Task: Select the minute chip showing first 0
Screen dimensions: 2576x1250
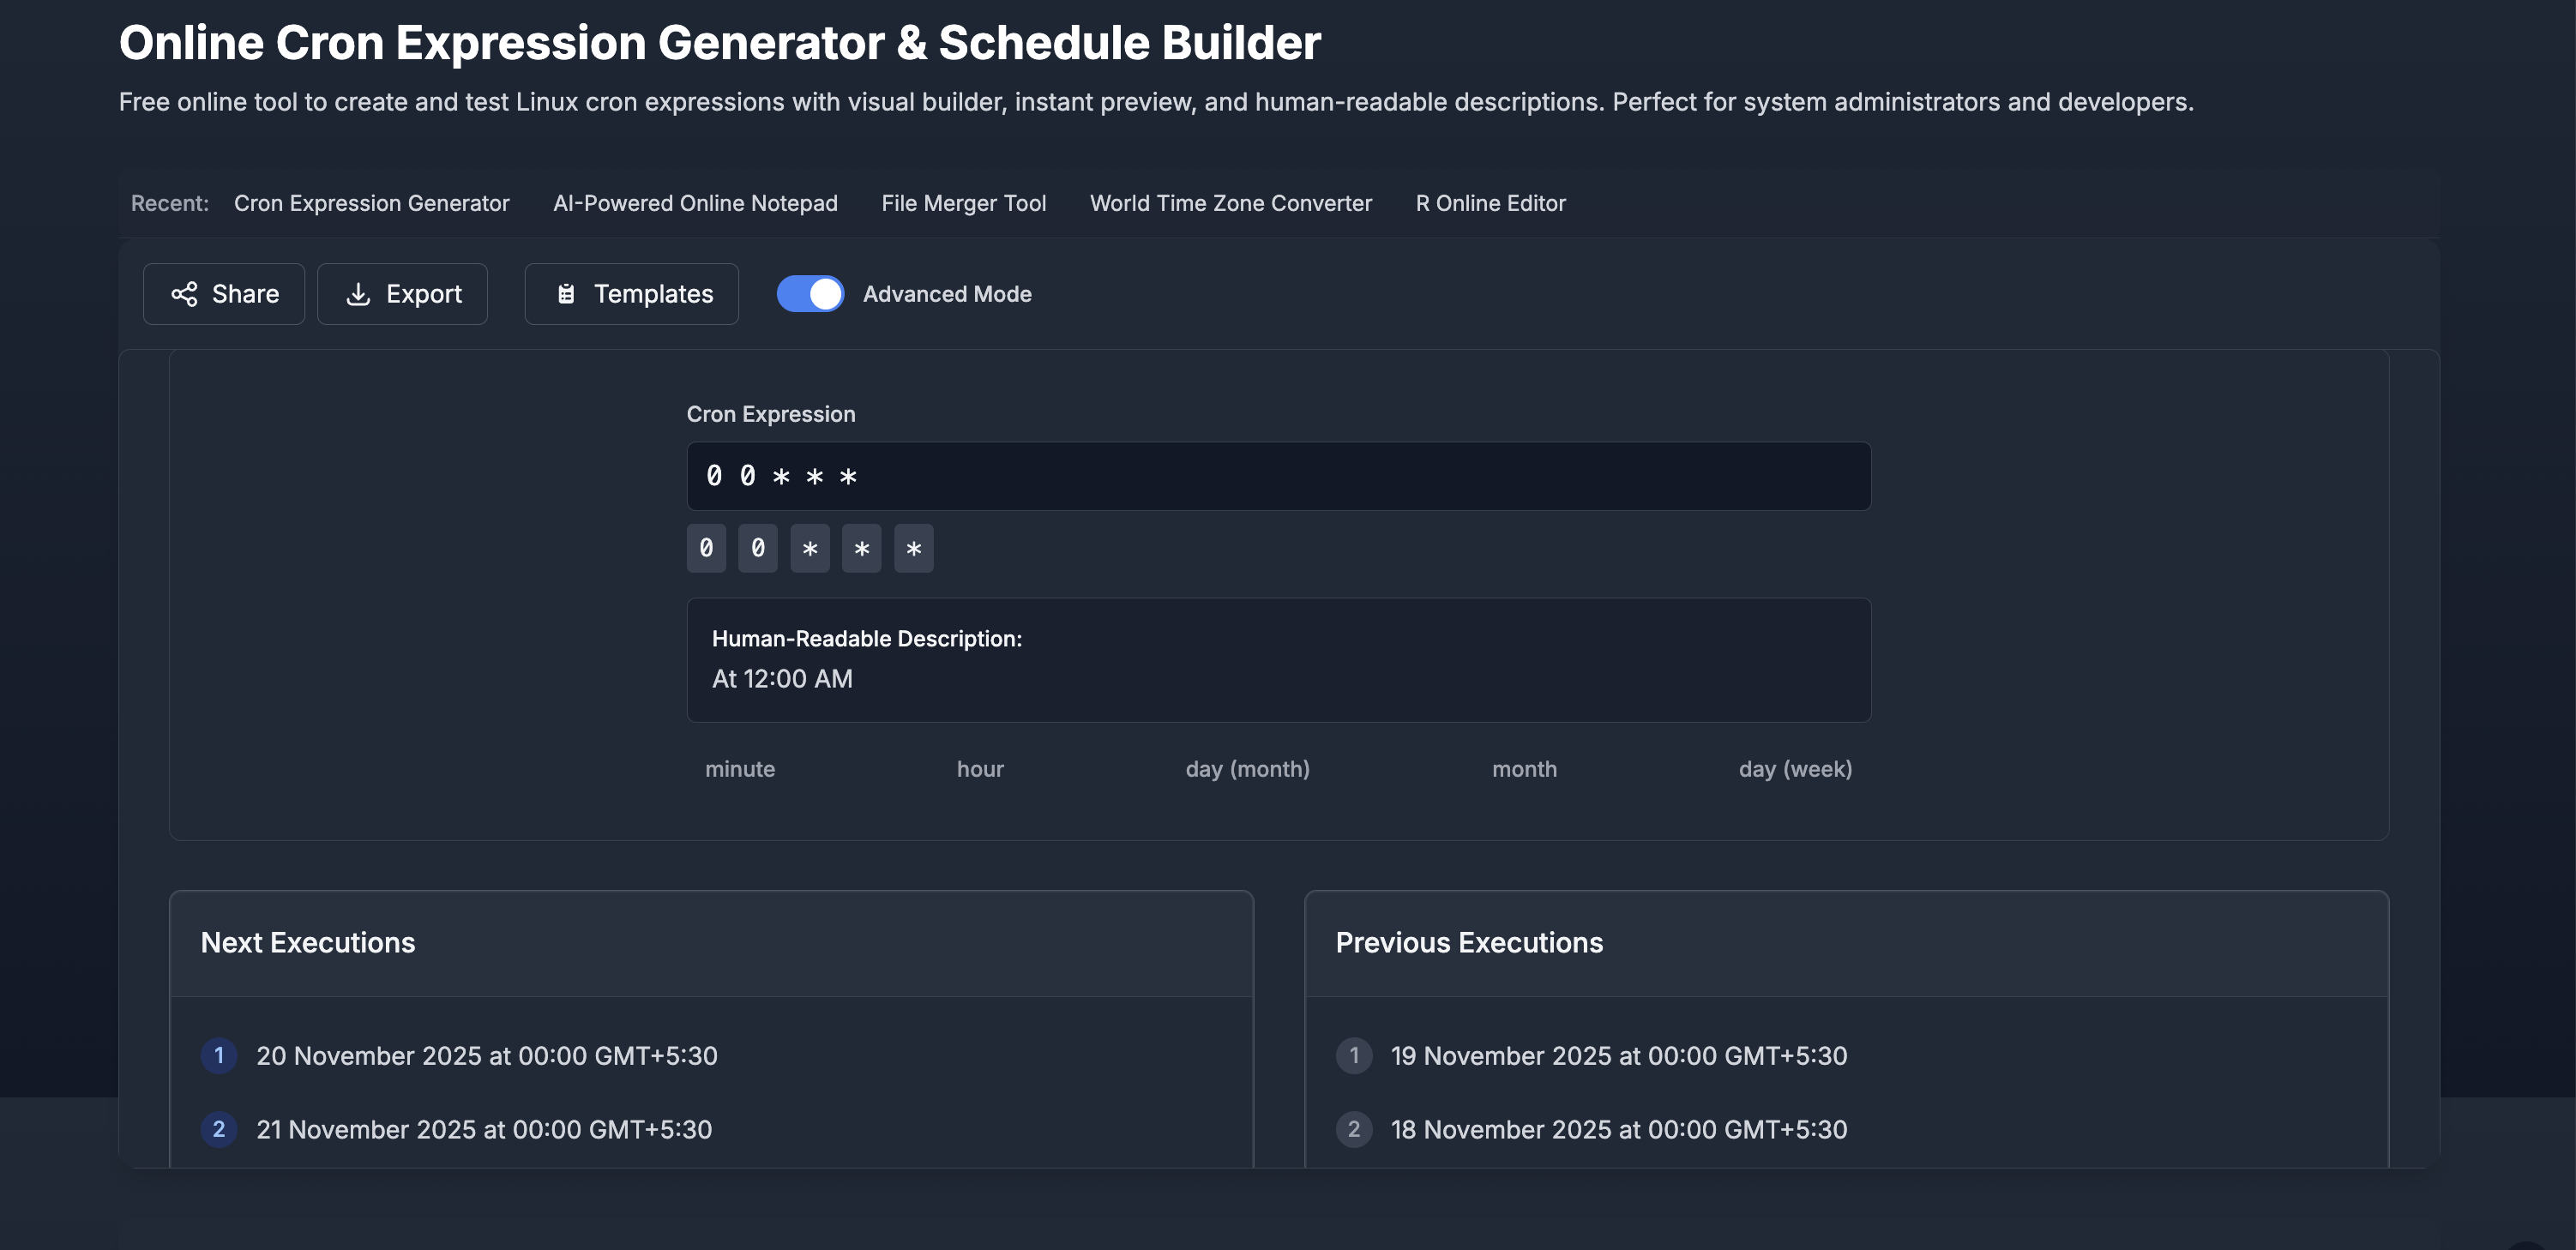Action: tap(706, 548)
